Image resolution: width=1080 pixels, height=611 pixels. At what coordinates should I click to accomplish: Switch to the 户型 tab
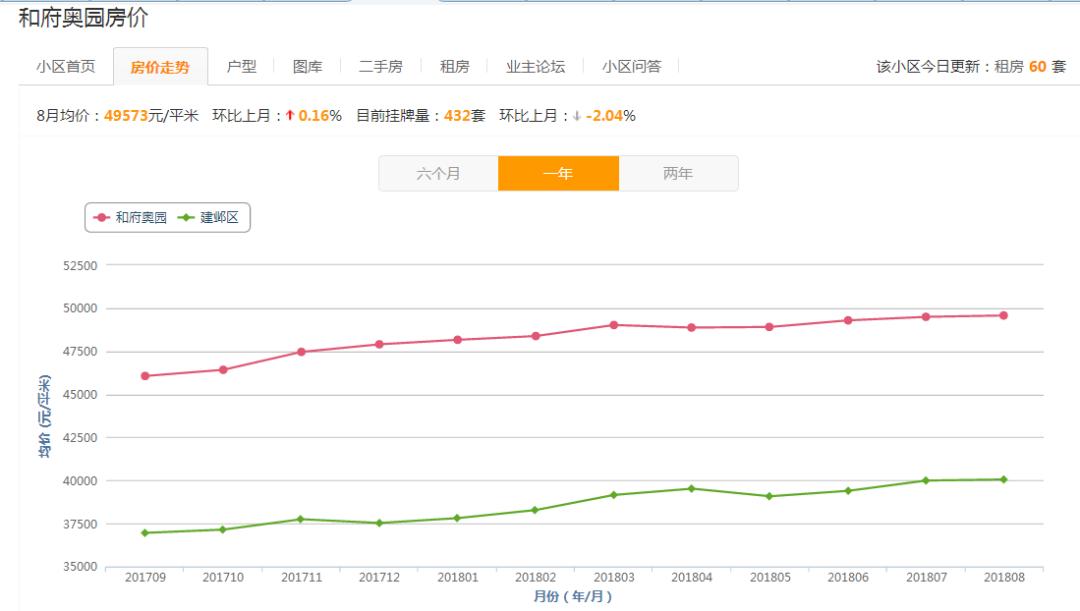click(242, 65)
